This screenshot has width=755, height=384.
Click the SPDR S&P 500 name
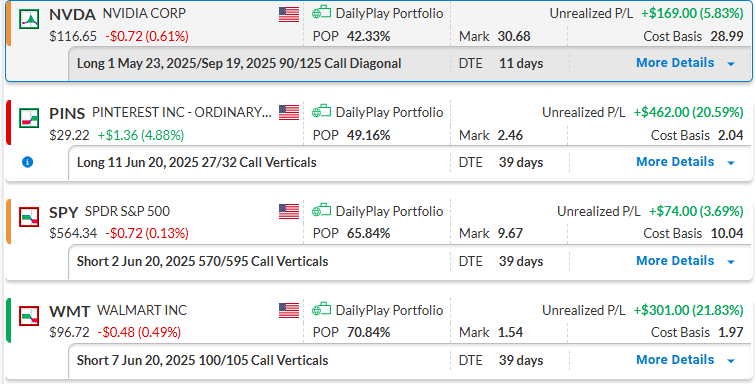(x=128, y=212)
